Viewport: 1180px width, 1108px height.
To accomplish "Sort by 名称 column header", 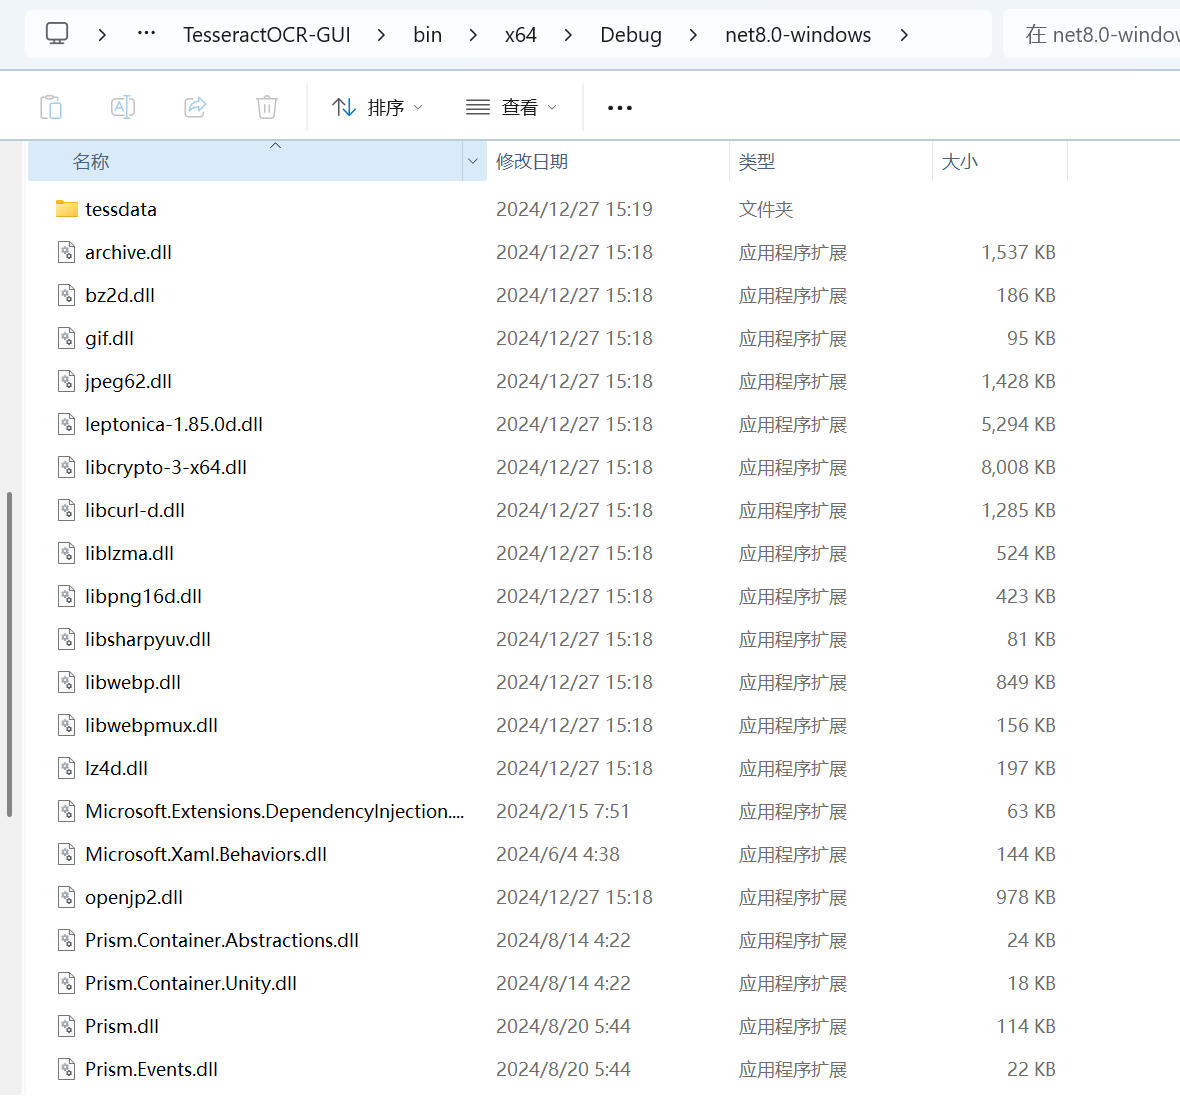I will tap(245, 161).
